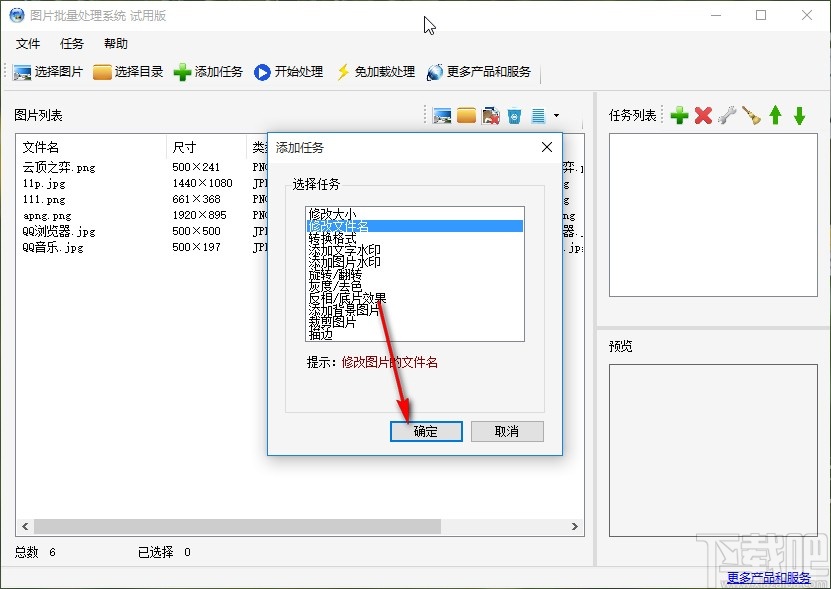Image resolution: width=831 pixels, height=589 pixels.
Task: Open the 文件 menu
Action: coord(28,43)
